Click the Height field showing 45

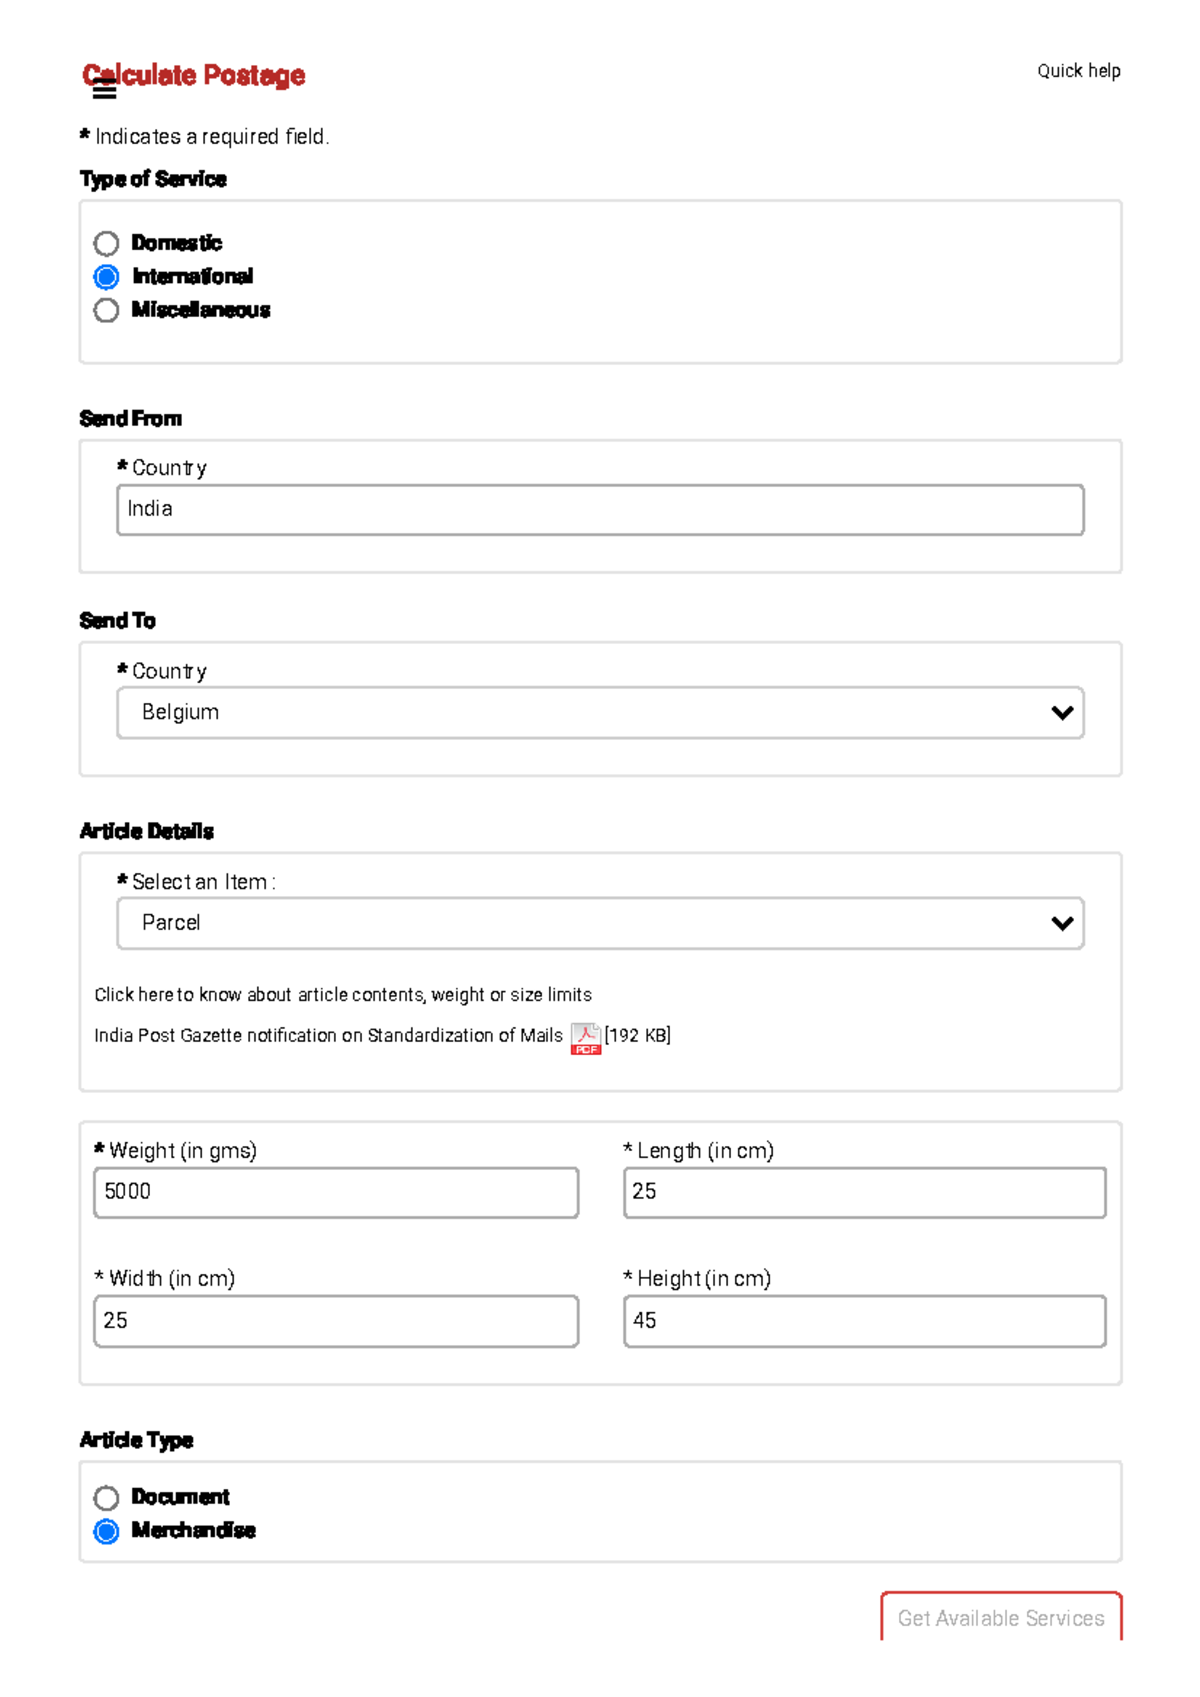coord(863,1320)
